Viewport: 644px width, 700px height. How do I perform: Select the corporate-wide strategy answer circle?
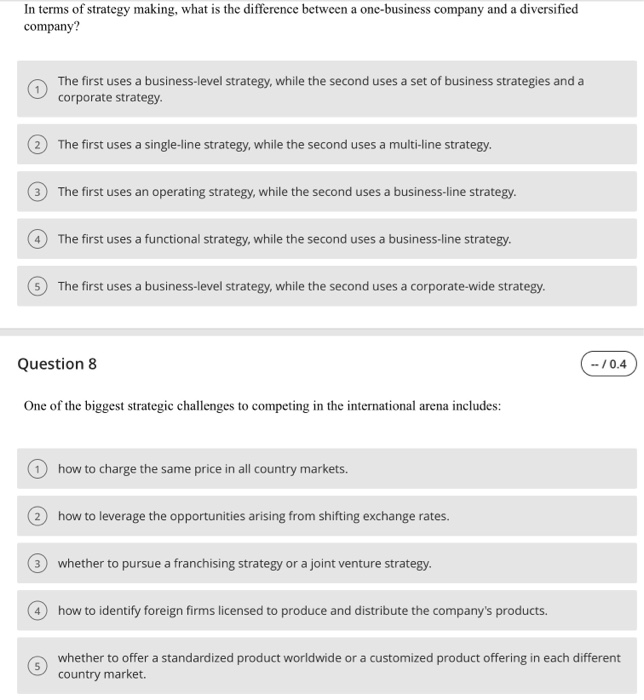pyautogui.click(x=37, y=286)
